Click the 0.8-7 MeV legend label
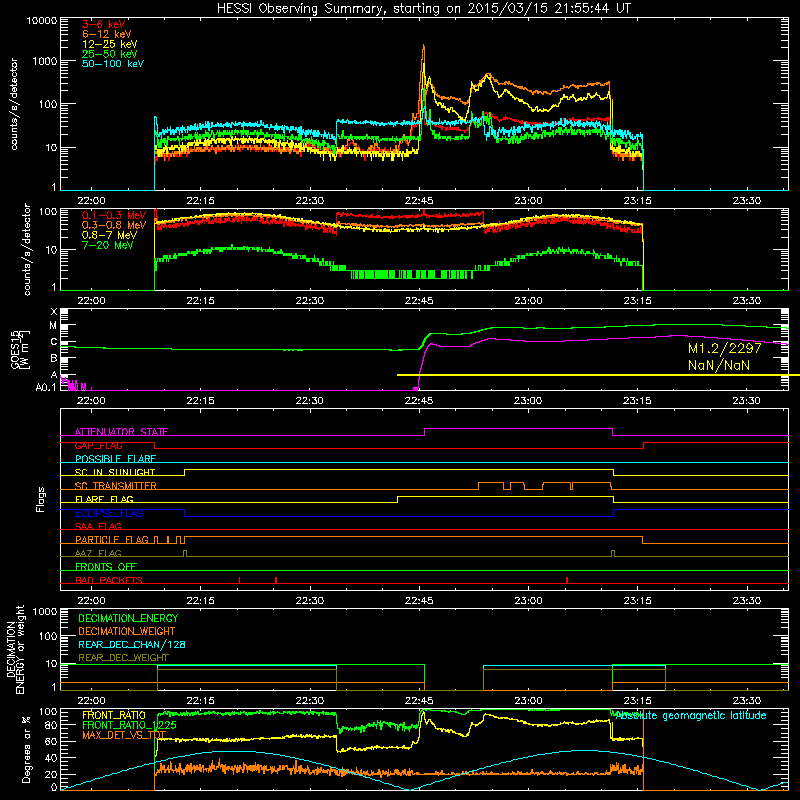Viewport: 800px width, 800px height. (110, 235)
